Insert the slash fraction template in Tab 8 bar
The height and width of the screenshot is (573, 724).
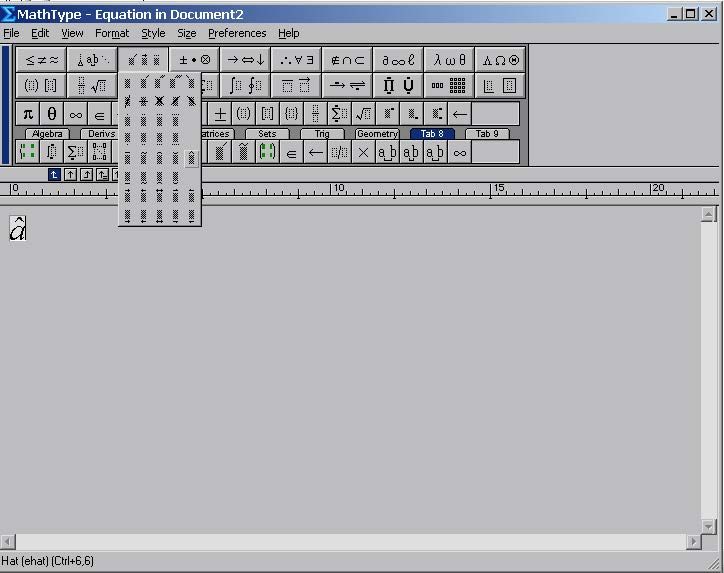coord(339,152)
